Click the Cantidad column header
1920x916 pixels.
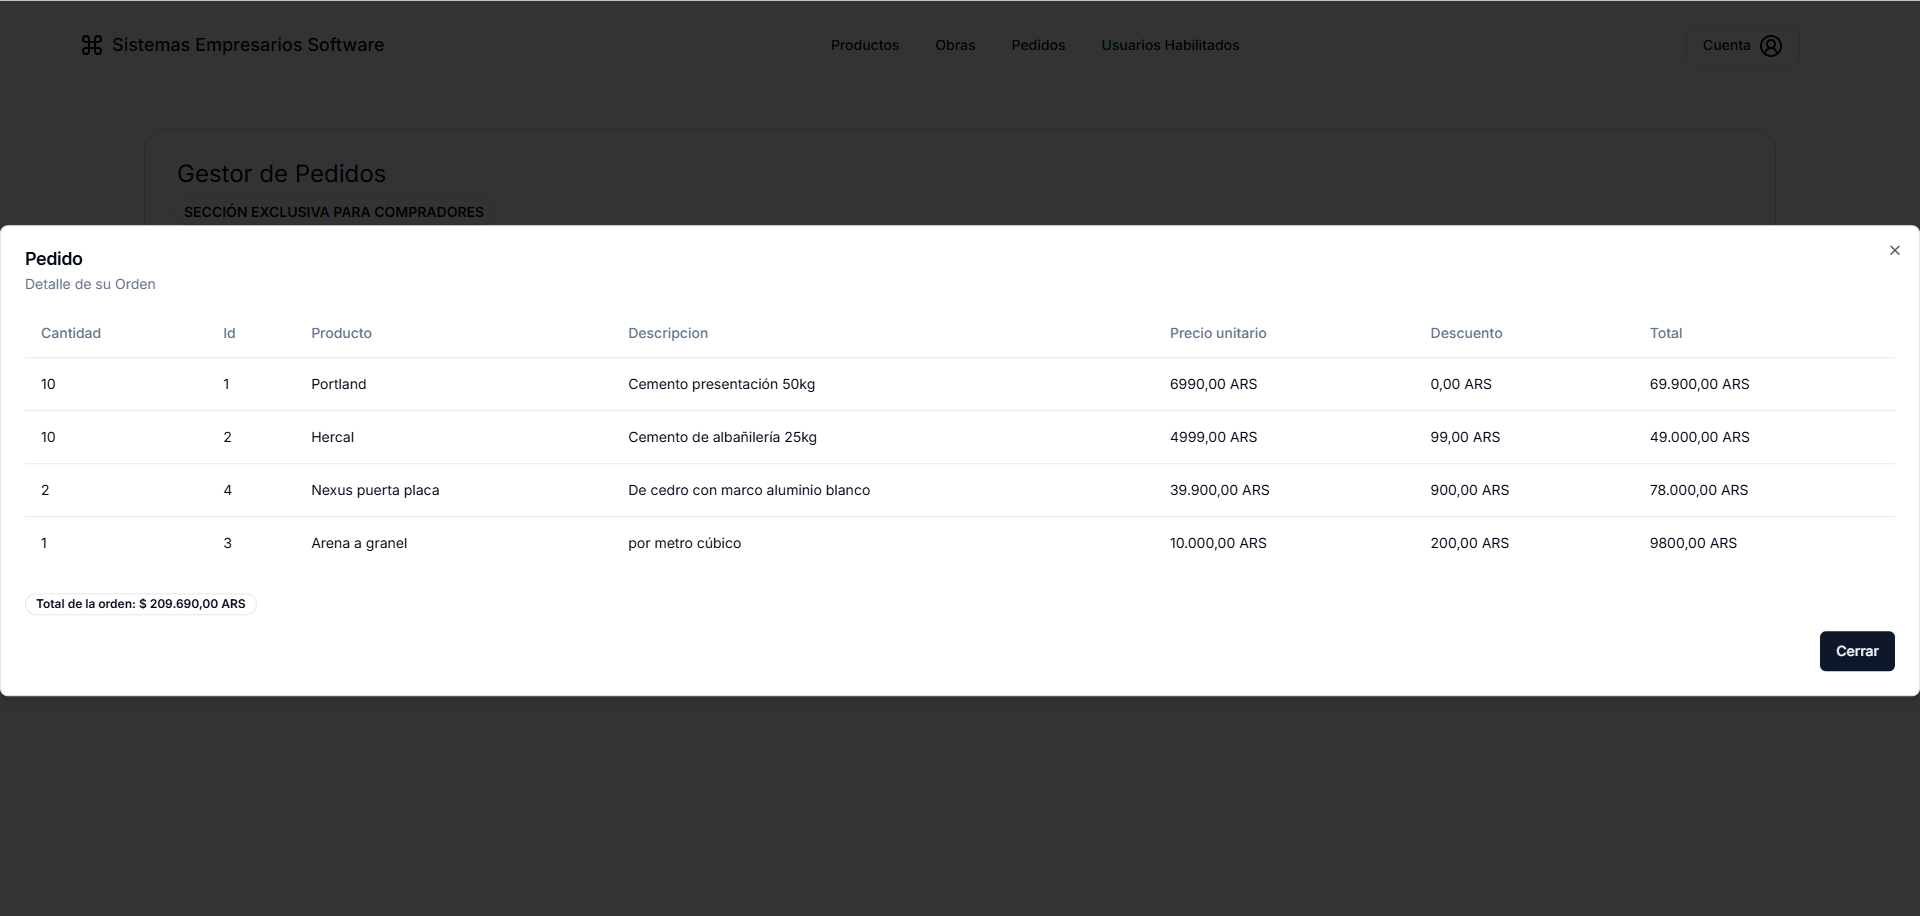[71, 333]
